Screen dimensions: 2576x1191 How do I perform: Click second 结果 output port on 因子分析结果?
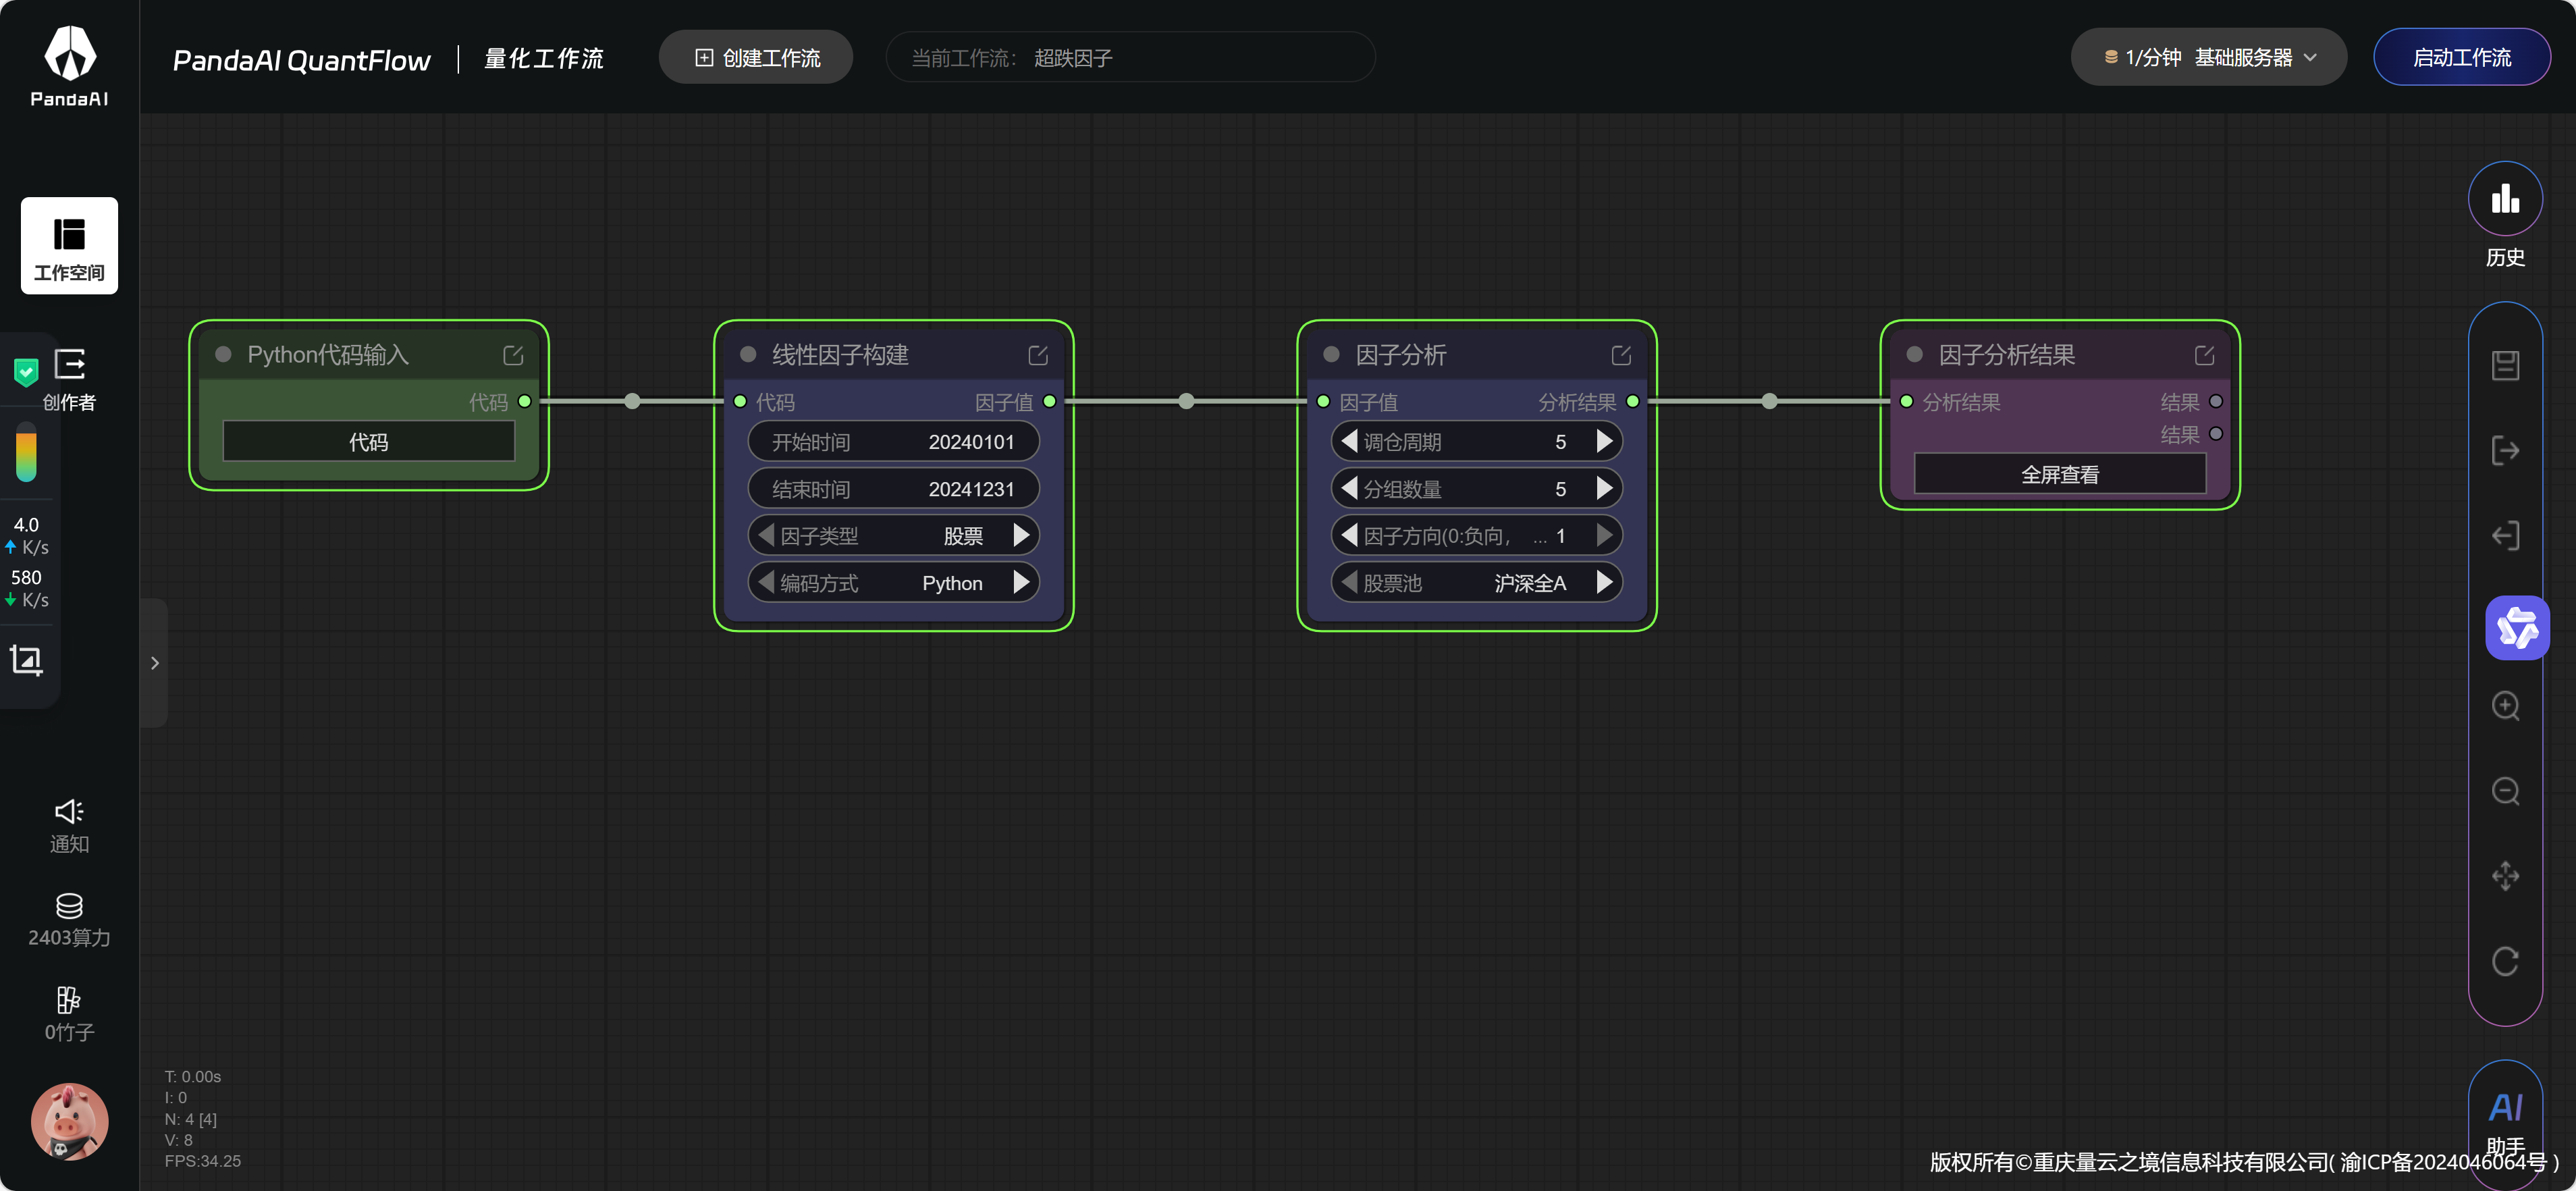[2216, 434]
